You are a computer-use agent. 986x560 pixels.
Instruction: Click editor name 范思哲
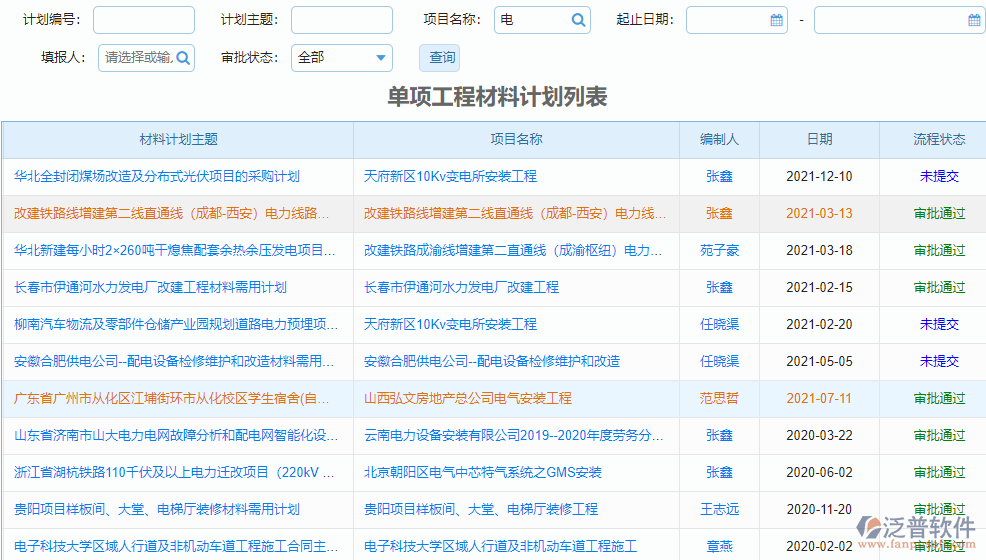click(719, 399)
